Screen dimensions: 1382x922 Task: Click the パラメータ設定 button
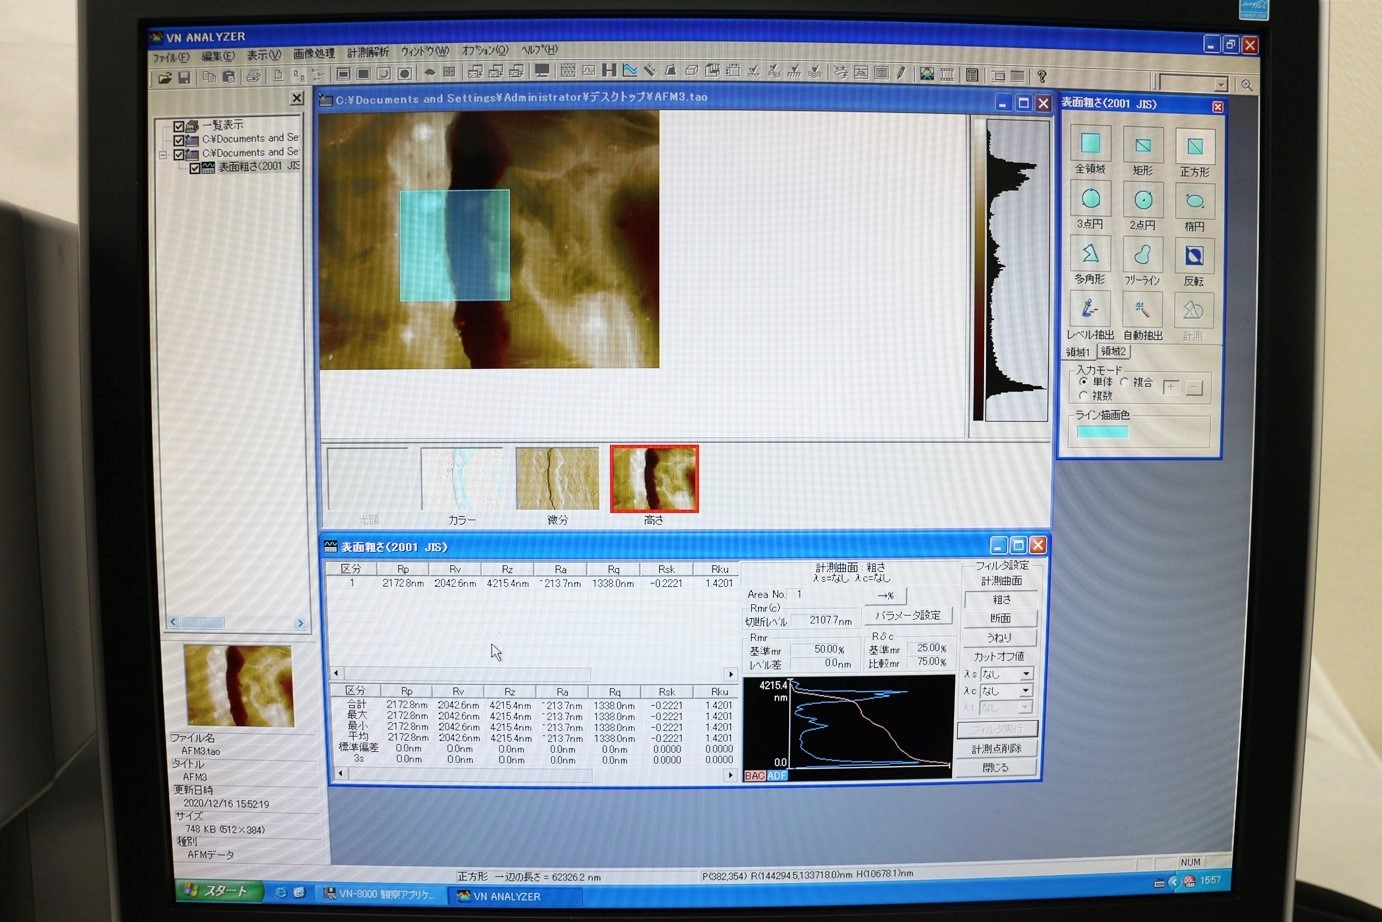click(907, 615)
